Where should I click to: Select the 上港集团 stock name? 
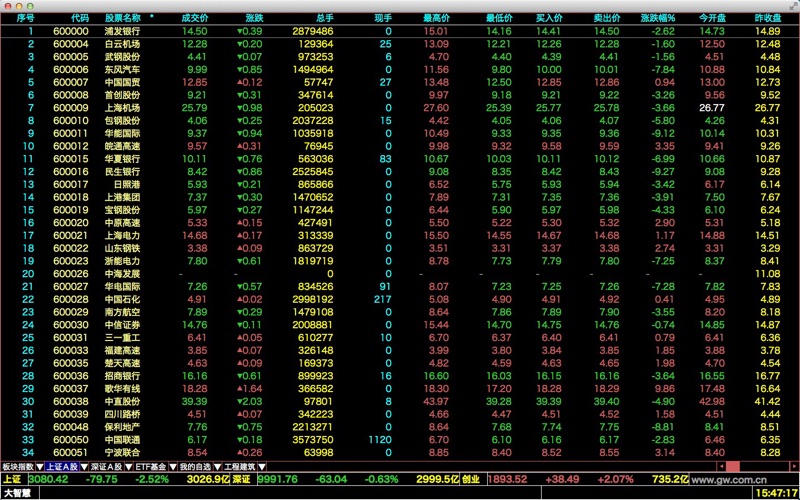[122, 197]
